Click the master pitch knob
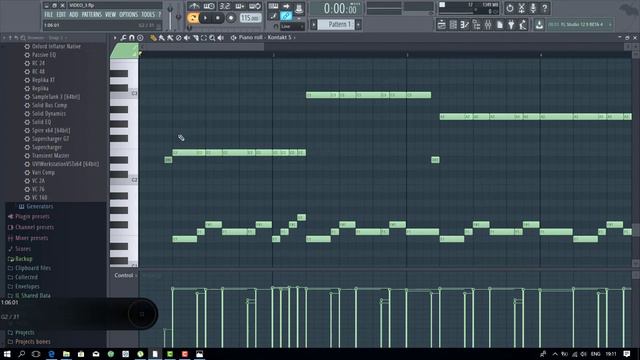This screenshot has width=640, height=360. point(178,17)
